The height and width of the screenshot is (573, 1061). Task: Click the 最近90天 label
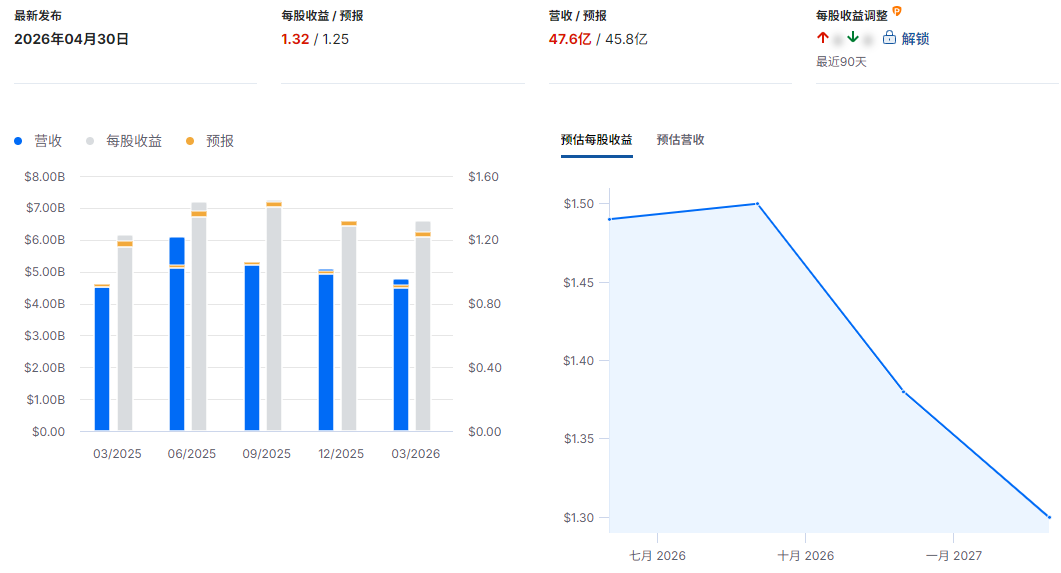click(841, 62)
